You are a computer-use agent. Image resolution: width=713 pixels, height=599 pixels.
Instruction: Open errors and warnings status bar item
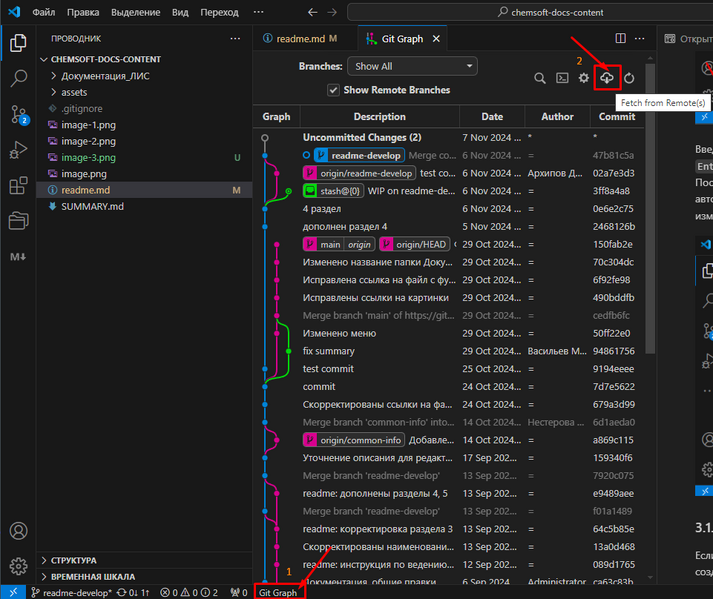point(189,593)
